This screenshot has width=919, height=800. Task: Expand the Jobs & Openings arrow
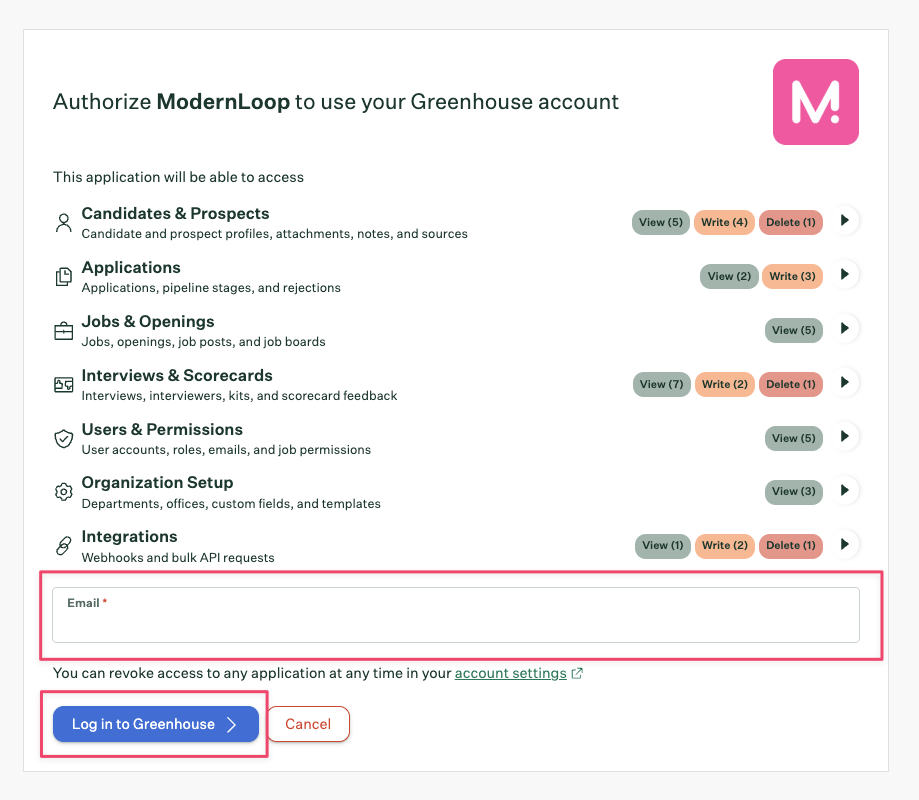(845, 328)
